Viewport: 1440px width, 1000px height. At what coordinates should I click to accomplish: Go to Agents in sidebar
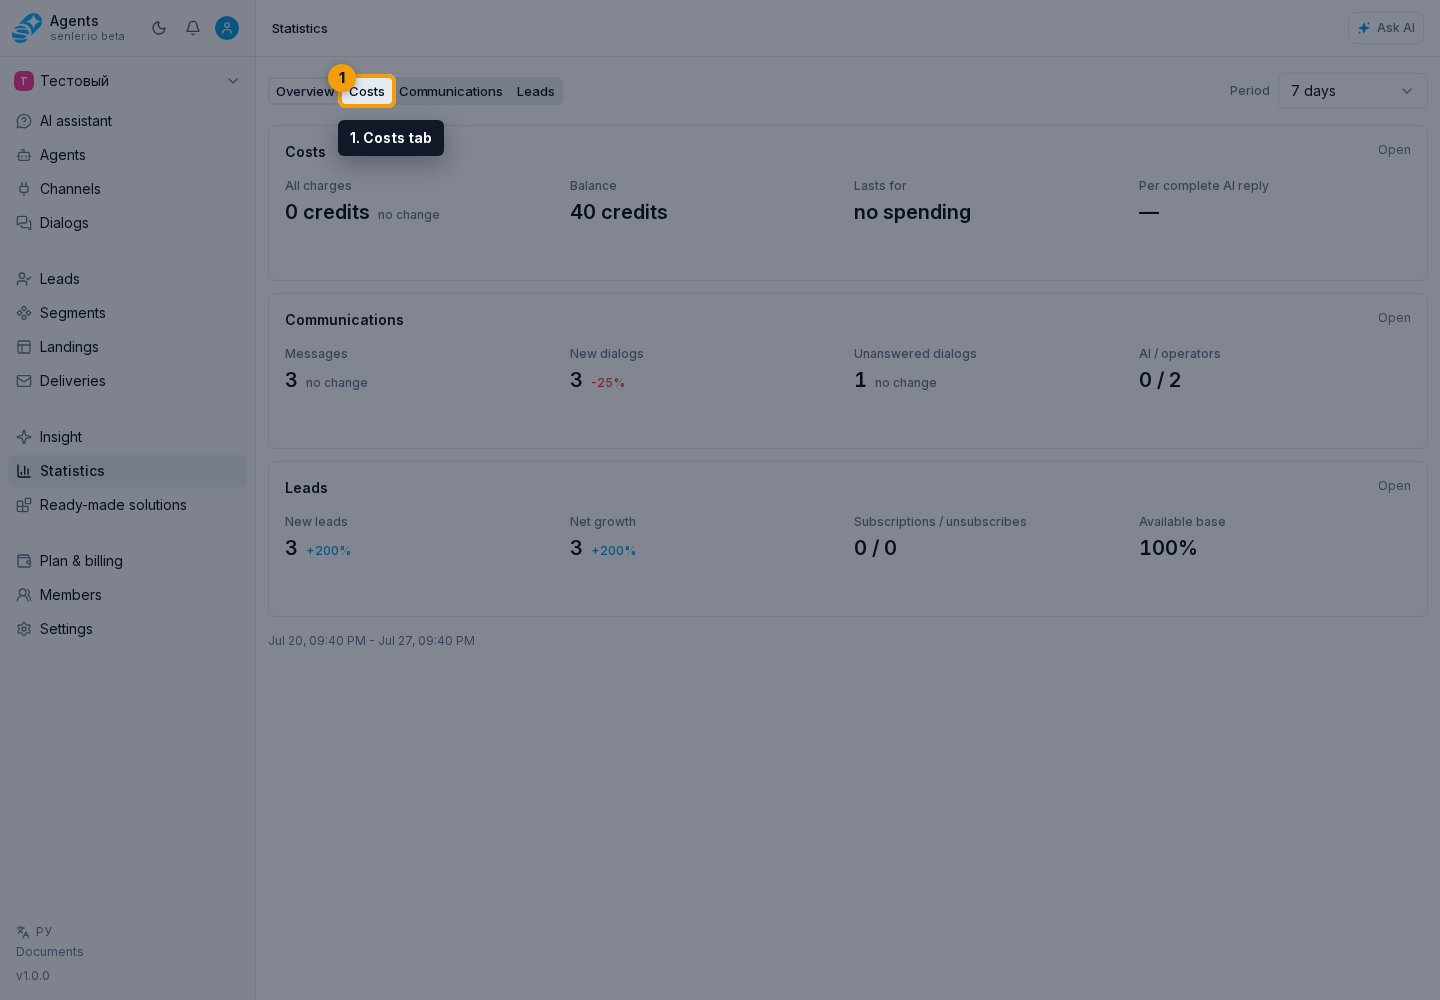[127, 155]
